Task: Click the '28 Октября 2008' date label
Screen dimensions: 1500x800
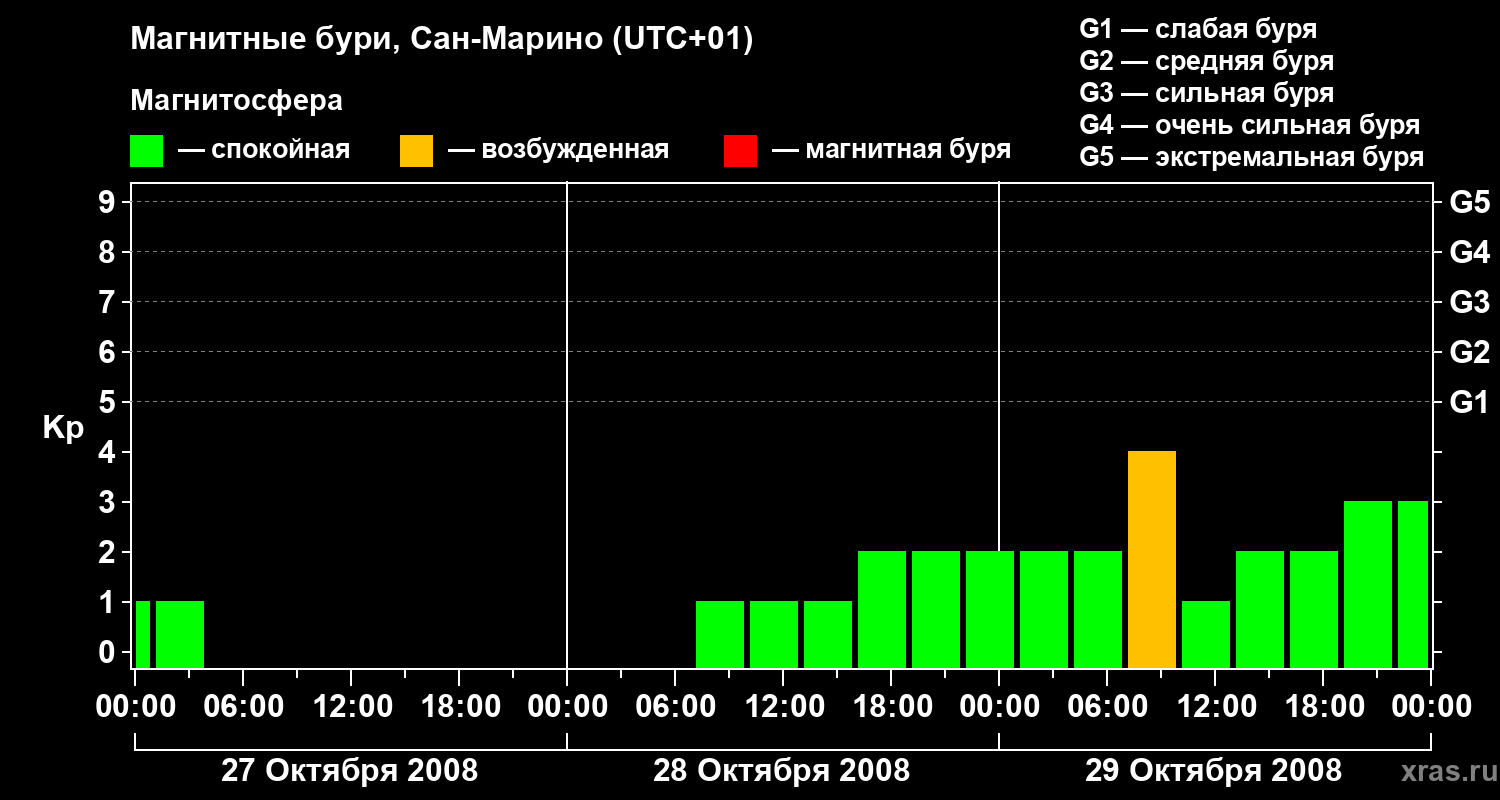Action: (x=782, y=770)
